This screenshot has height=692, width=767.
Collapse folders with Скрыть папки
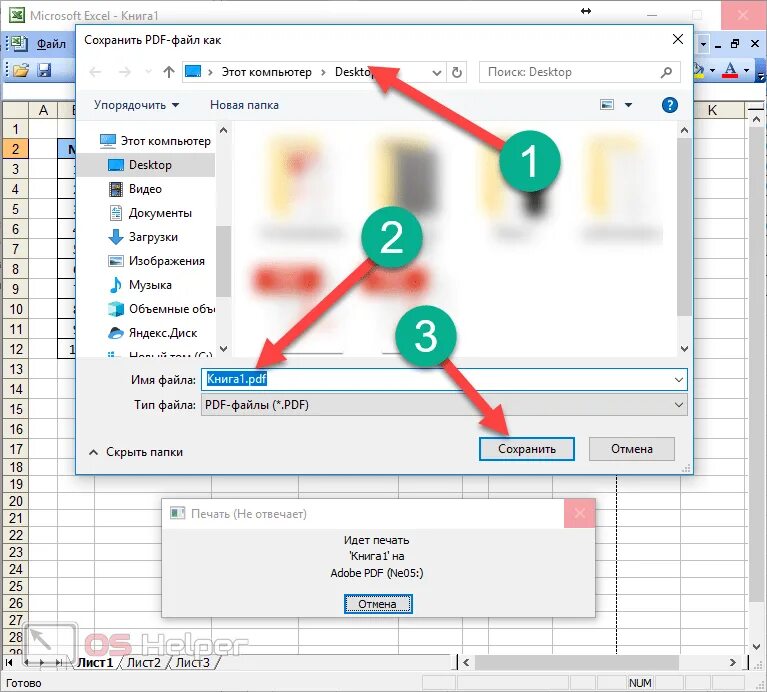tap(136, 452)
